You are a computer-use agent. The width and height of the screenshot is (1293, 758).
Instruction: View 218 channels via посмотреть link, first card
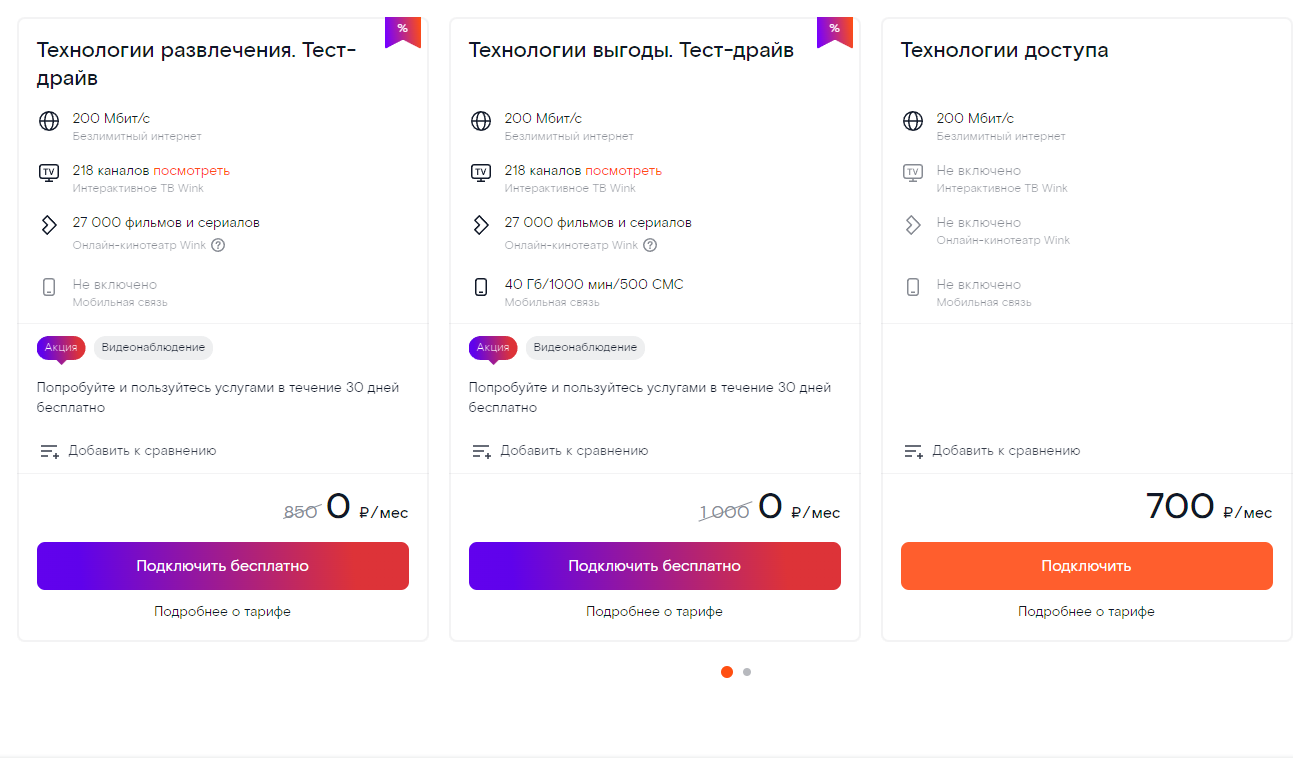pyautogui.click(x=191, y=170)
